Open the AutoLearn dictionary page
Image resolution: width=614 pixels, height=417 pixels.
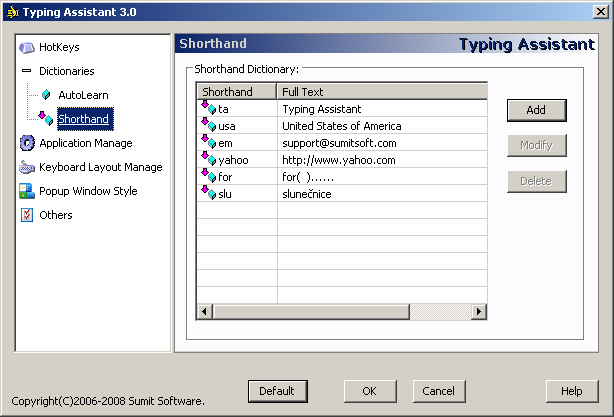pyautogui.click(x=83, y=95)
